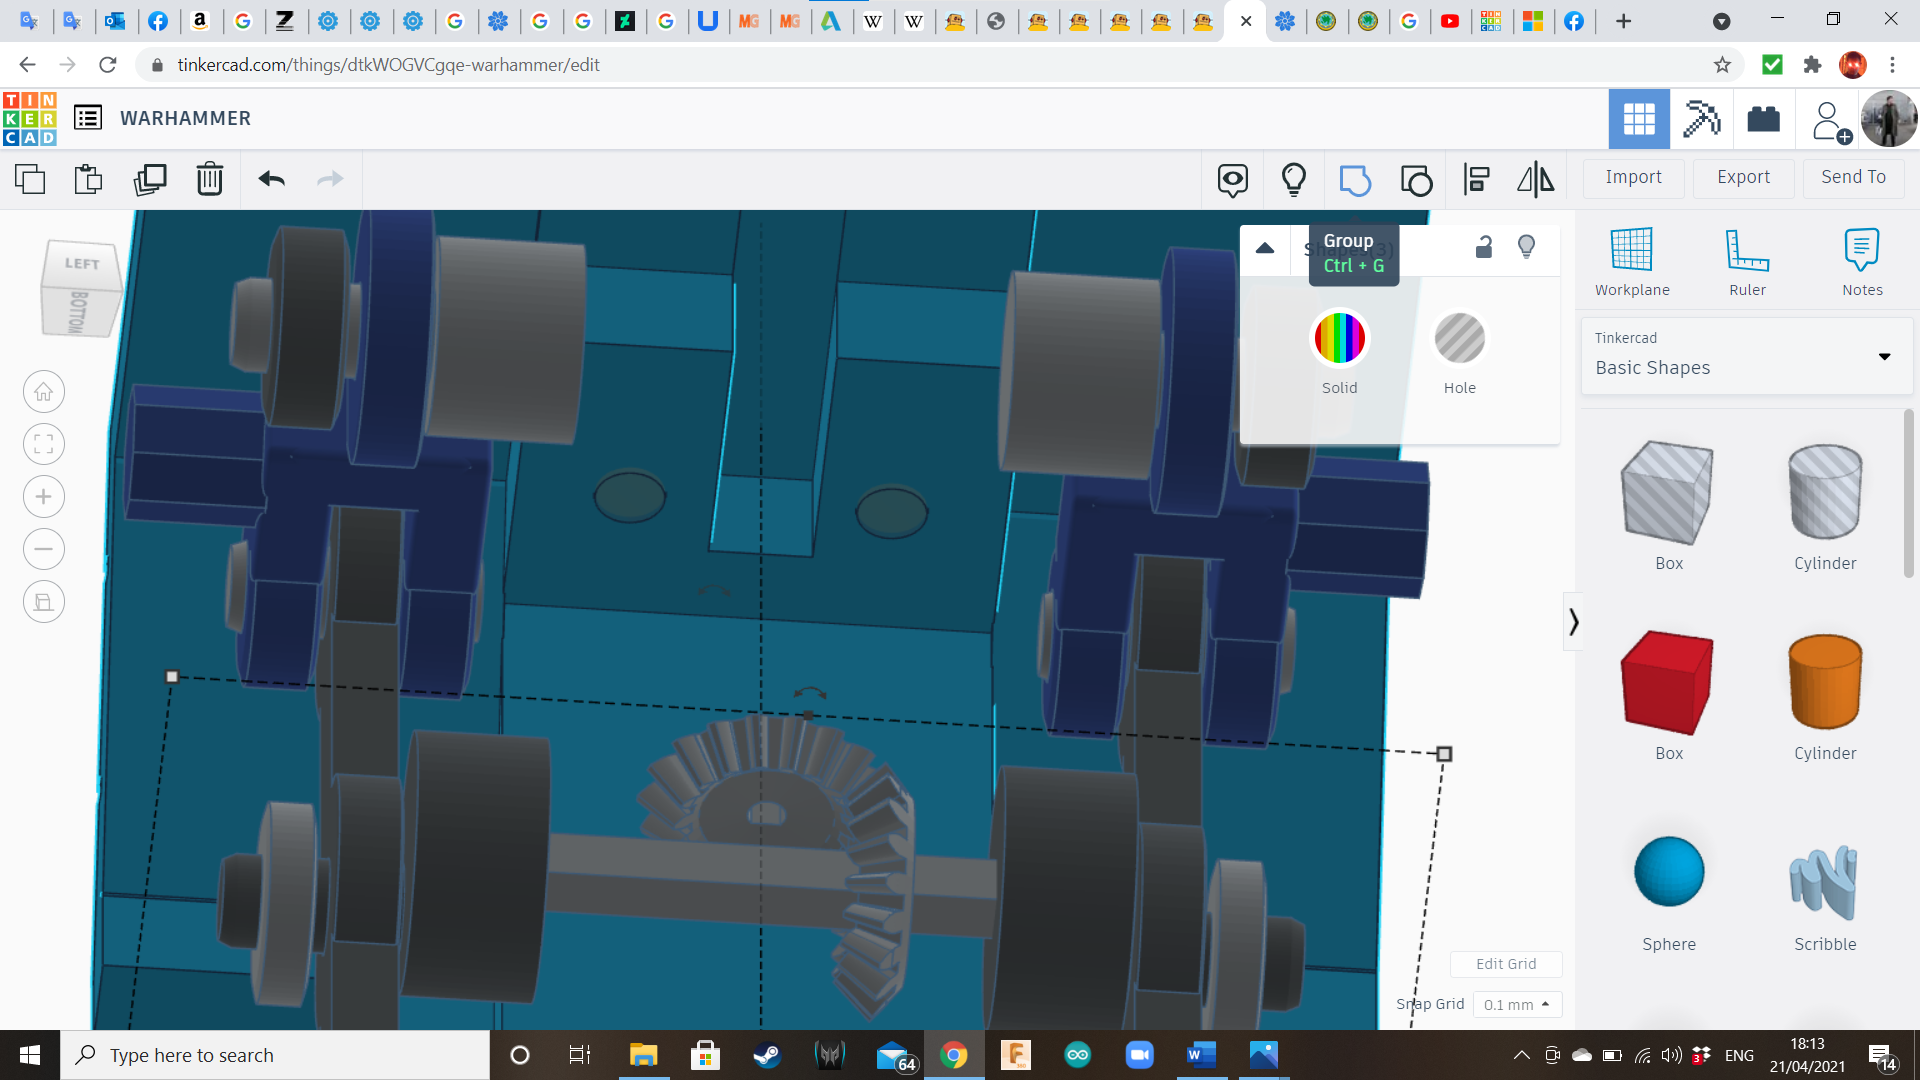Choose the Solid multicolor swatch
Image resolution: width=1920 pixels, height=1080 pixels.
pyautogui.click(x=1339, y=338)
